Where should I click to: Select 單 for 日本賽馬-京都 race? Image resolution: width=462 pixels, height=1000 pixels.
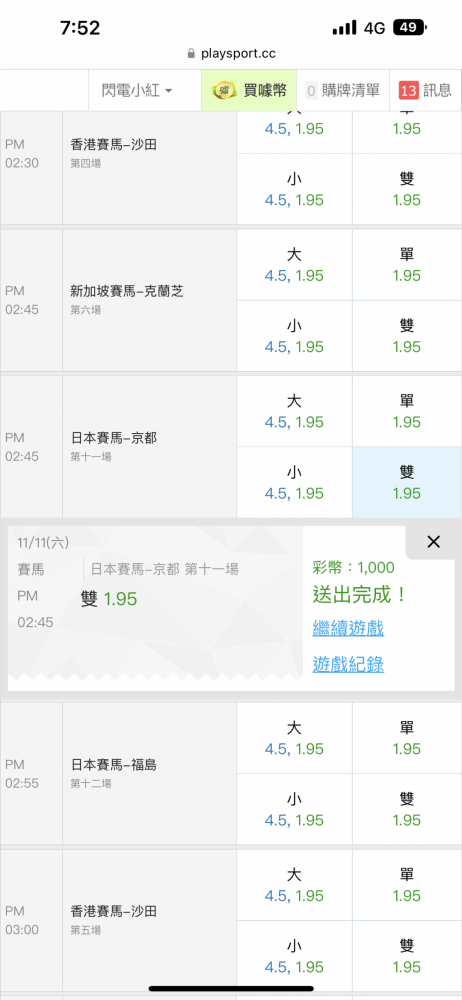(407, 411)
